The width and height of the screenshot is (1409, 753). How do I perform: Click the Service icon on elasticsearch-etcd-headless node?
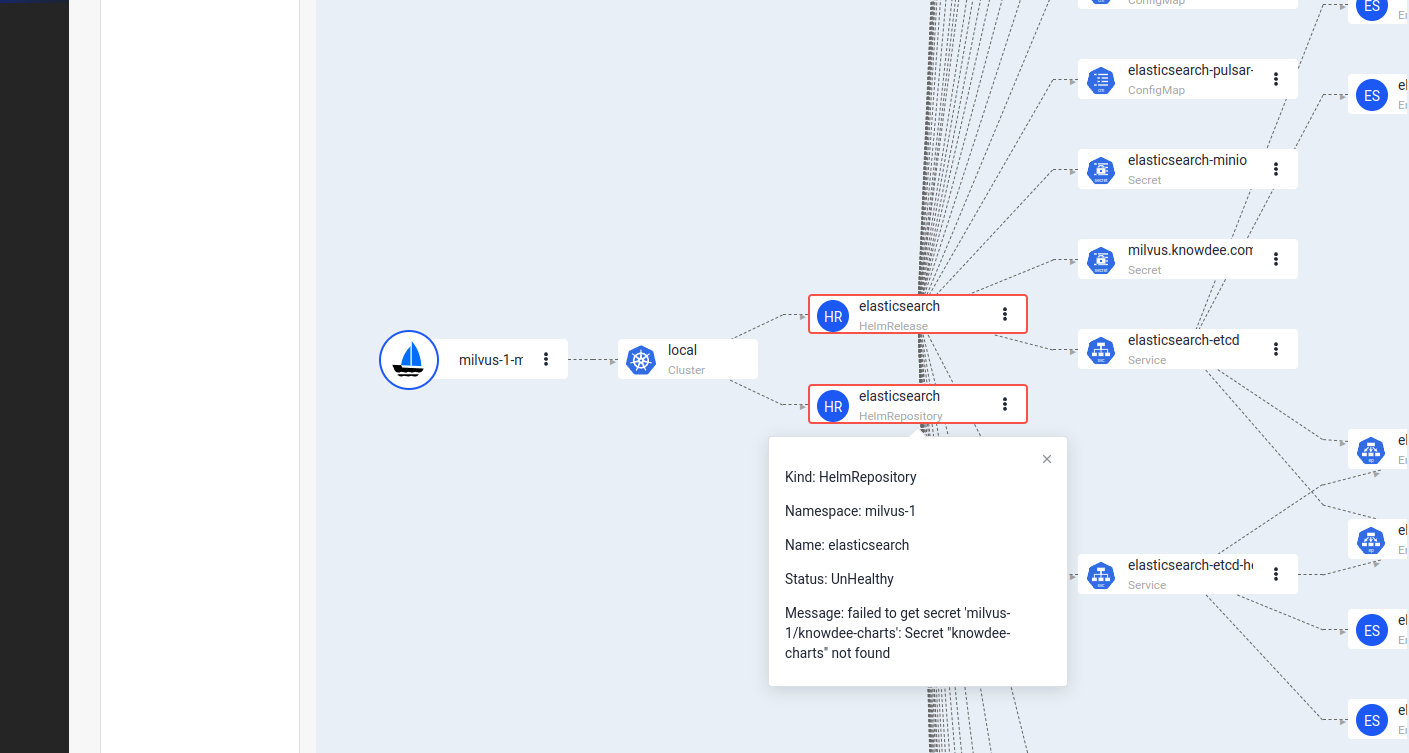coord(1100,574)
